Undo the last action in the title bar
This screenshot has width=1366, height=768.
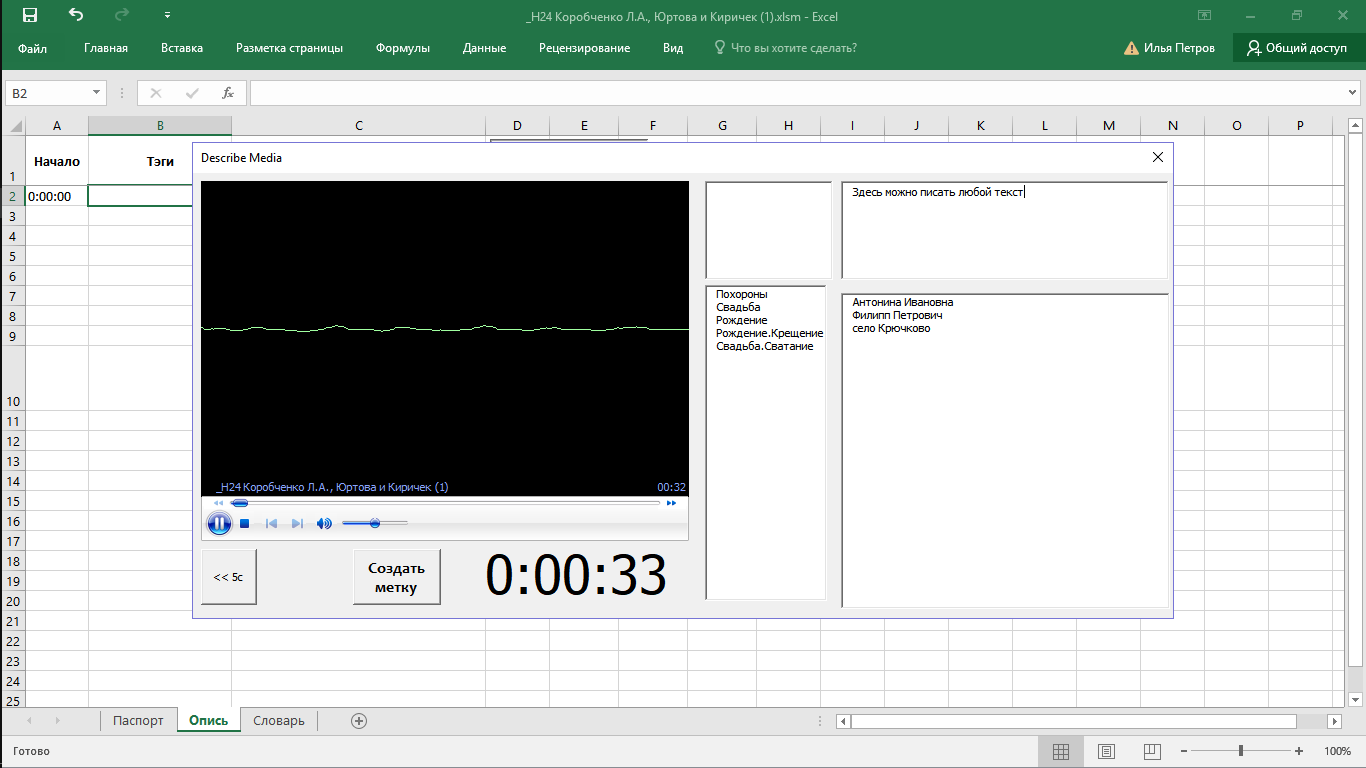[76, 16]
